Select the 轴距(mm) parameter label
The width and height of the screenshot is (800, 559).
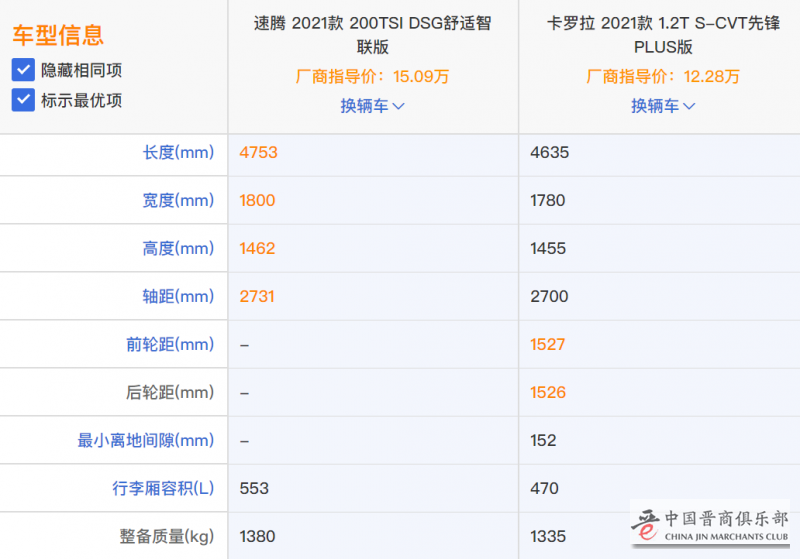(178, 296)
